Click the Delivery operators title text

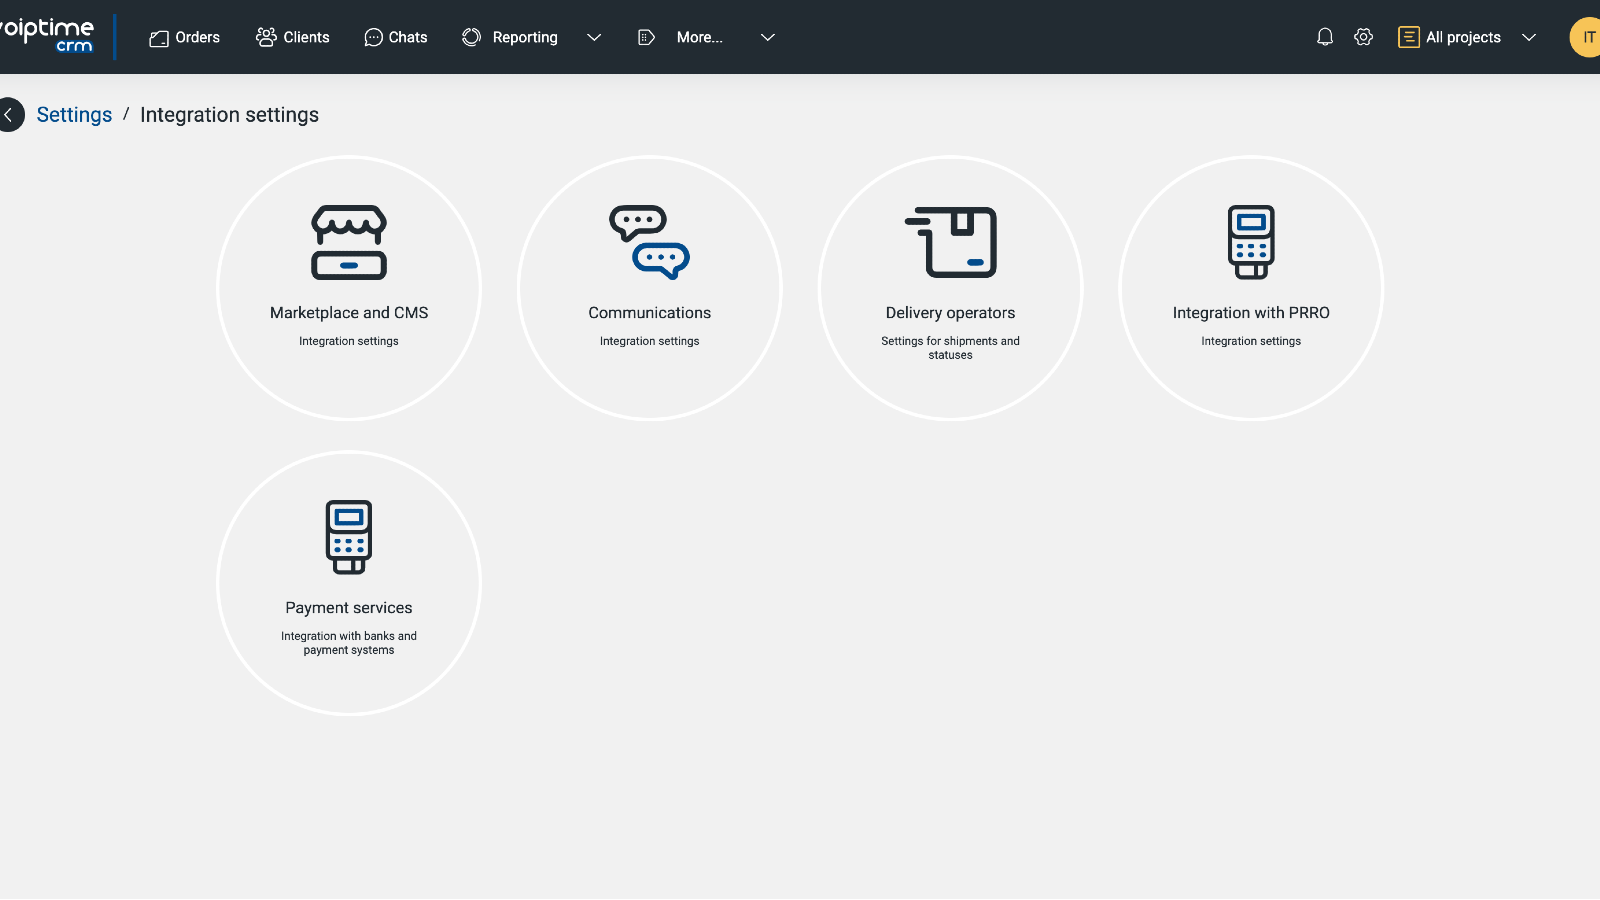pyautogui.click(x=950, y=313)
